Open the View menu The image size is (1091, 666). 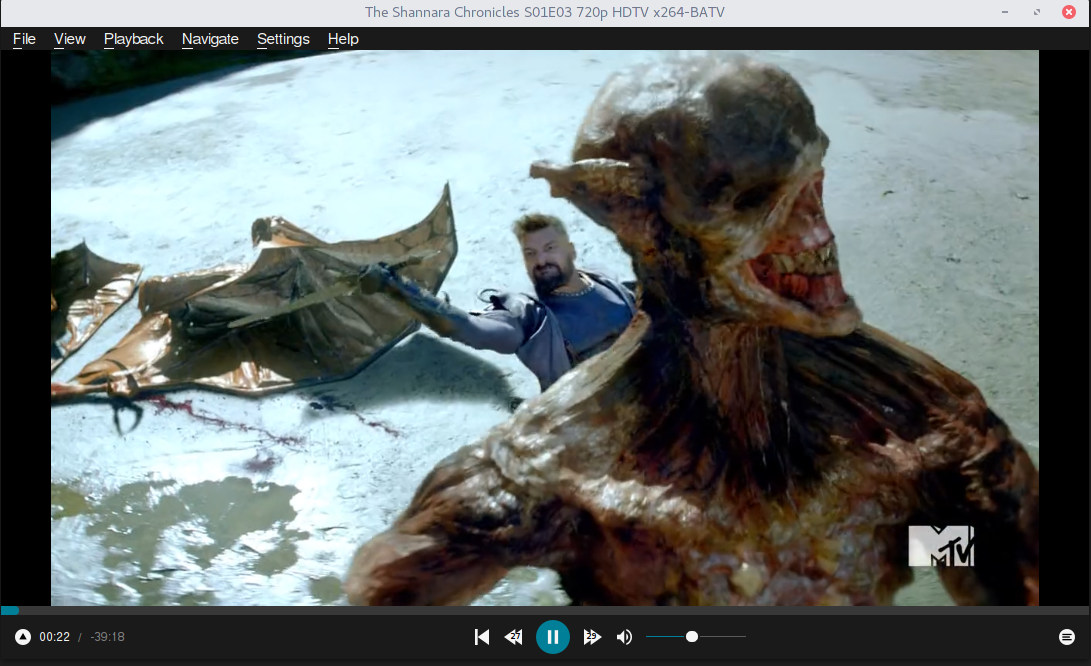[x=70, y=39]
